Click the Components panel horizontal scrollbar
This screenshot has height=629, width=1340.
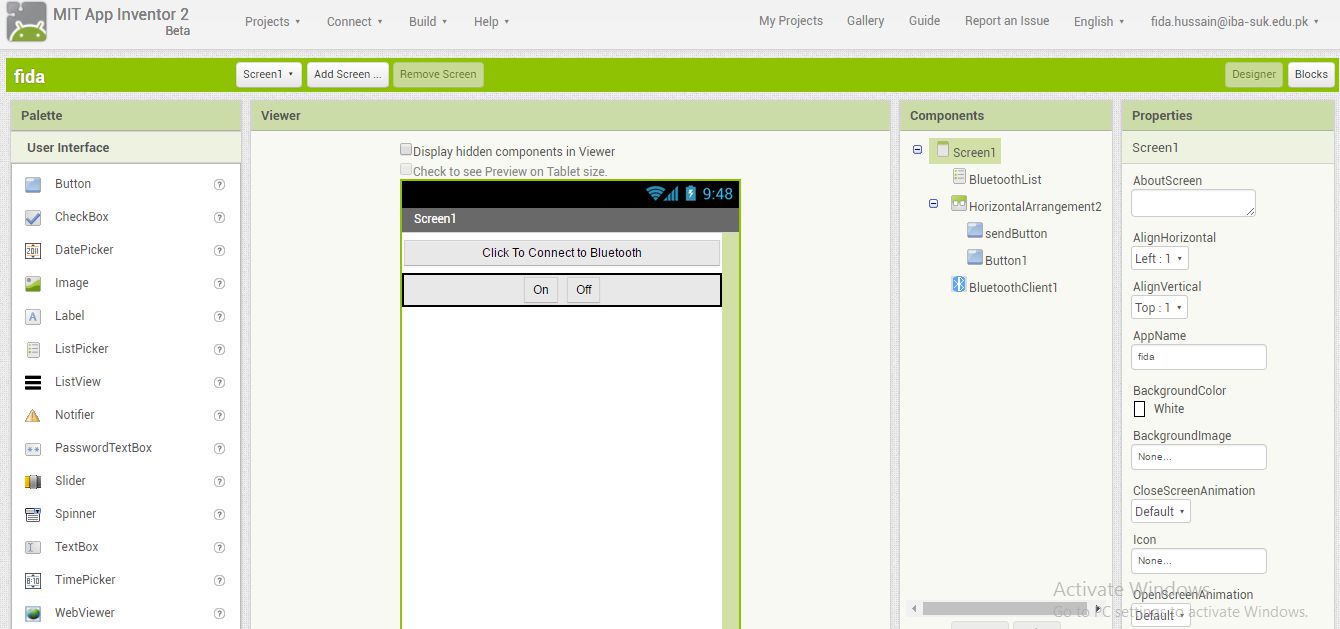point(1007,608)
